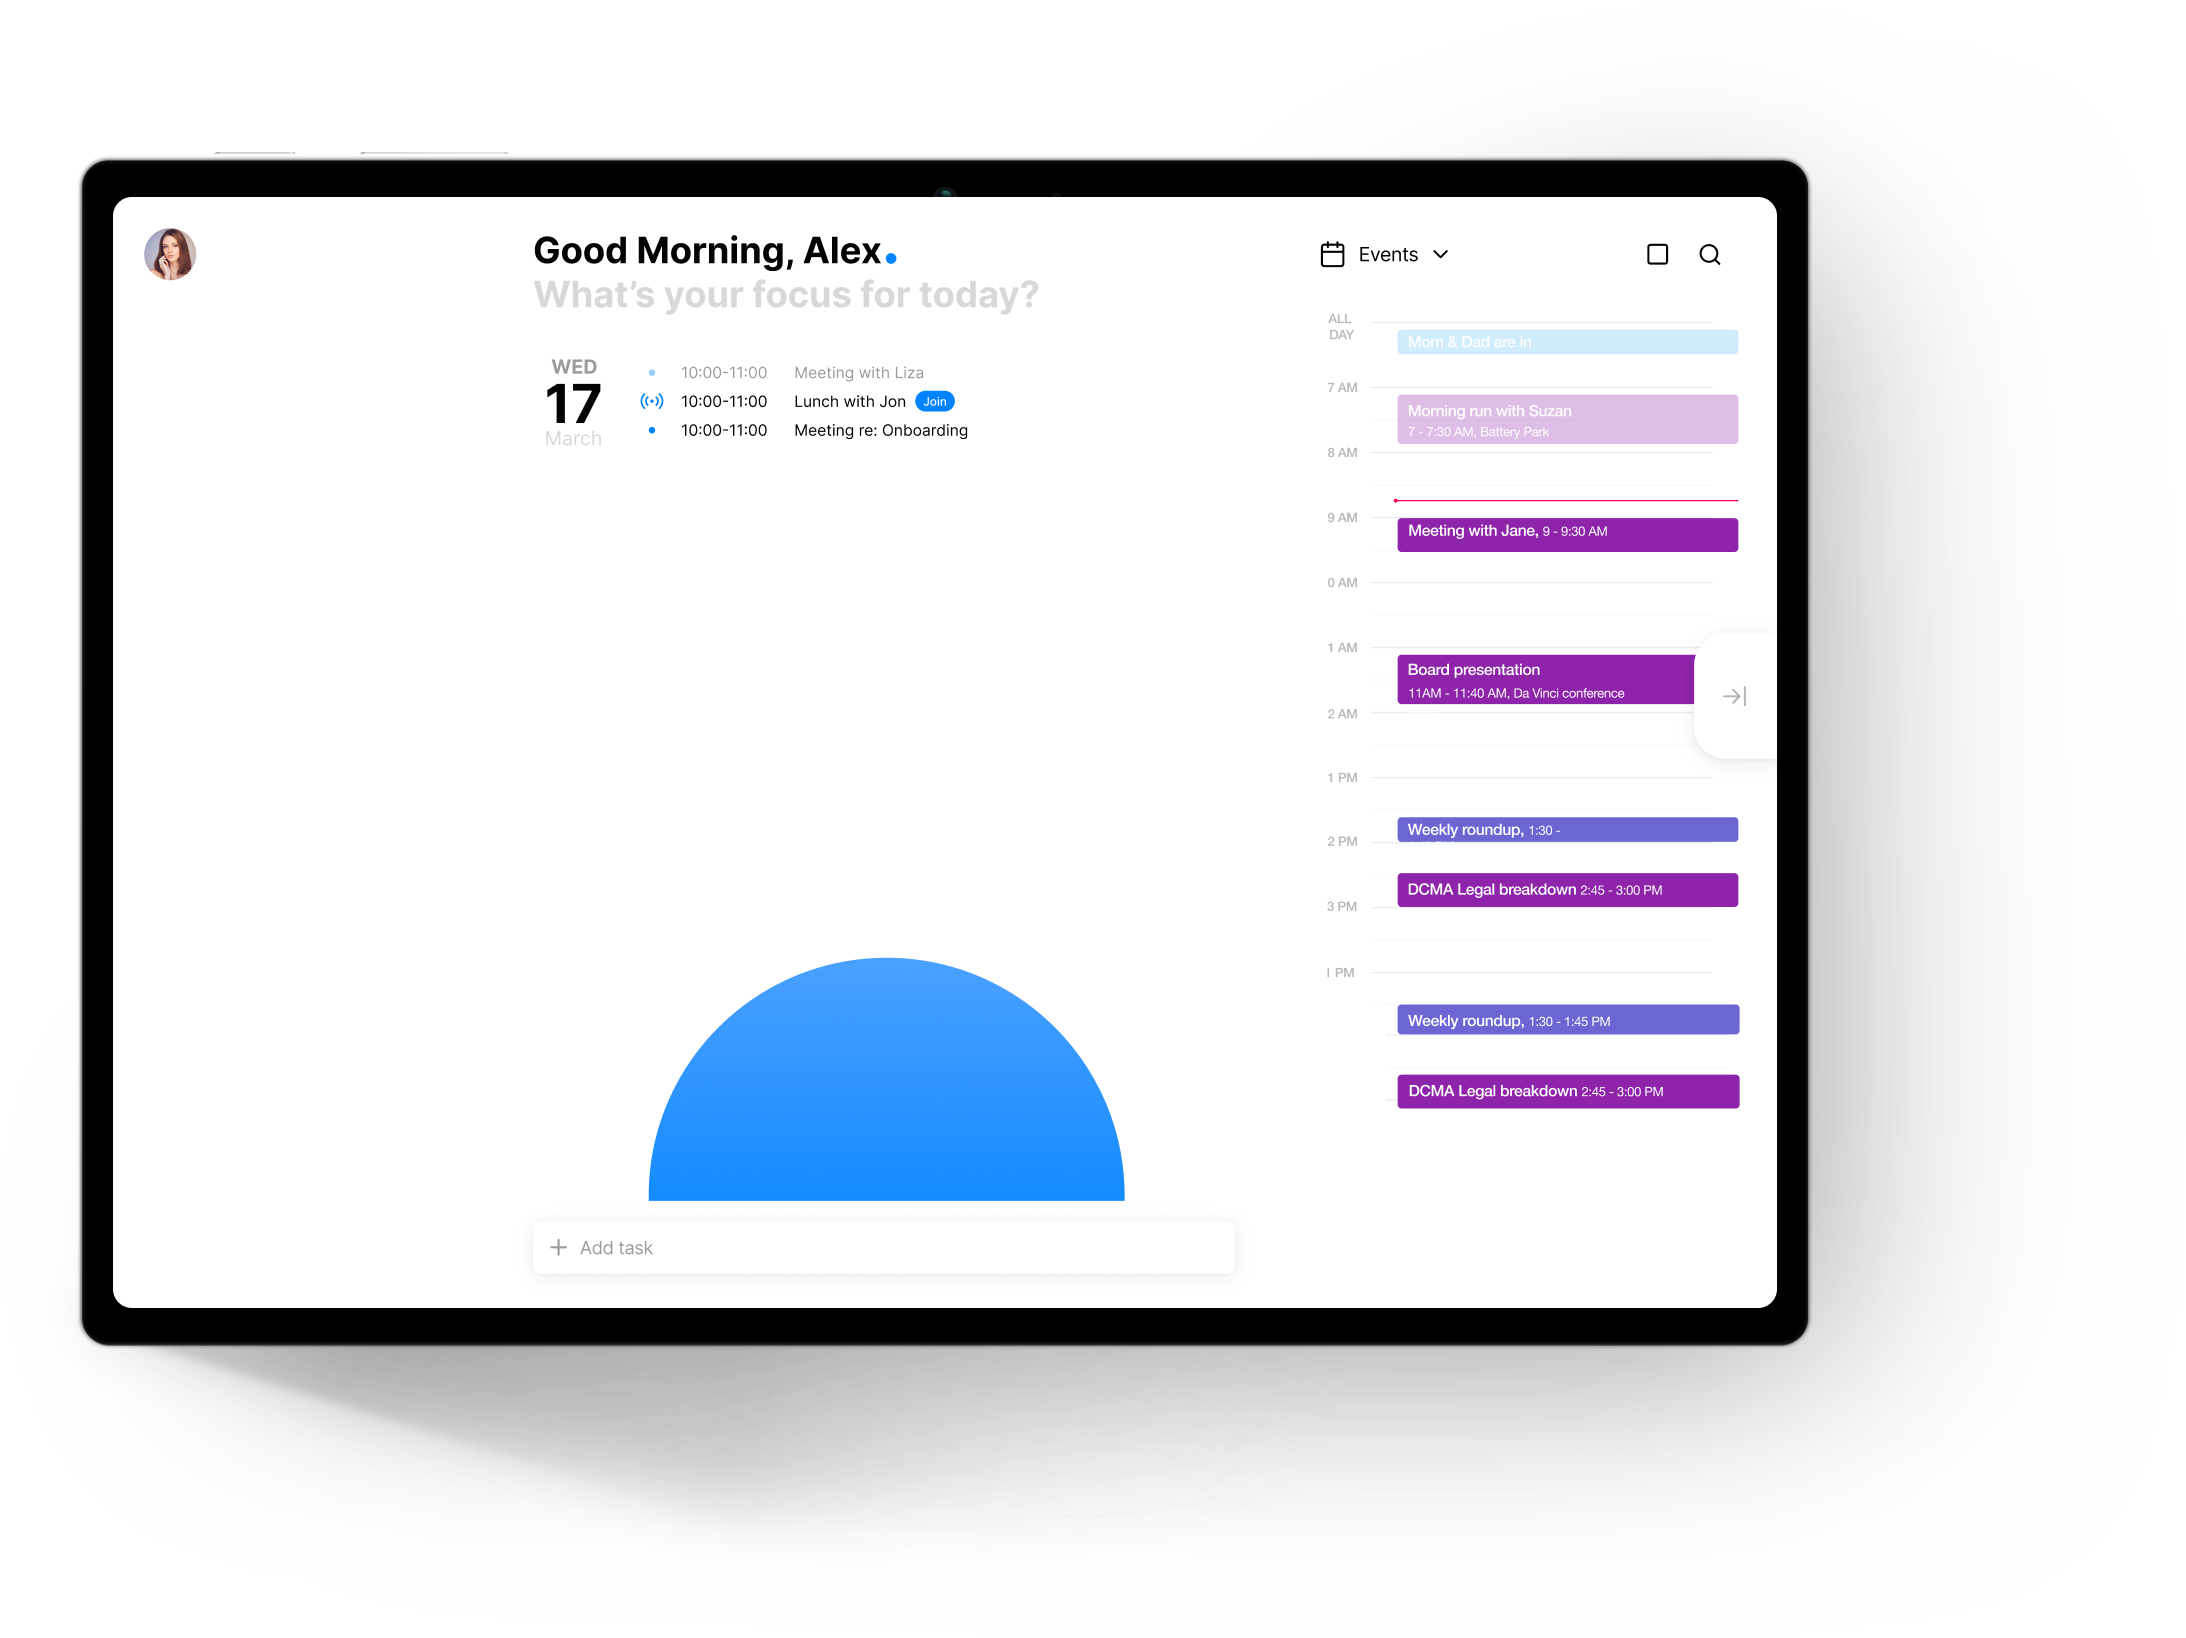Expand the Wednesday 17 March date section

(573, 401)
